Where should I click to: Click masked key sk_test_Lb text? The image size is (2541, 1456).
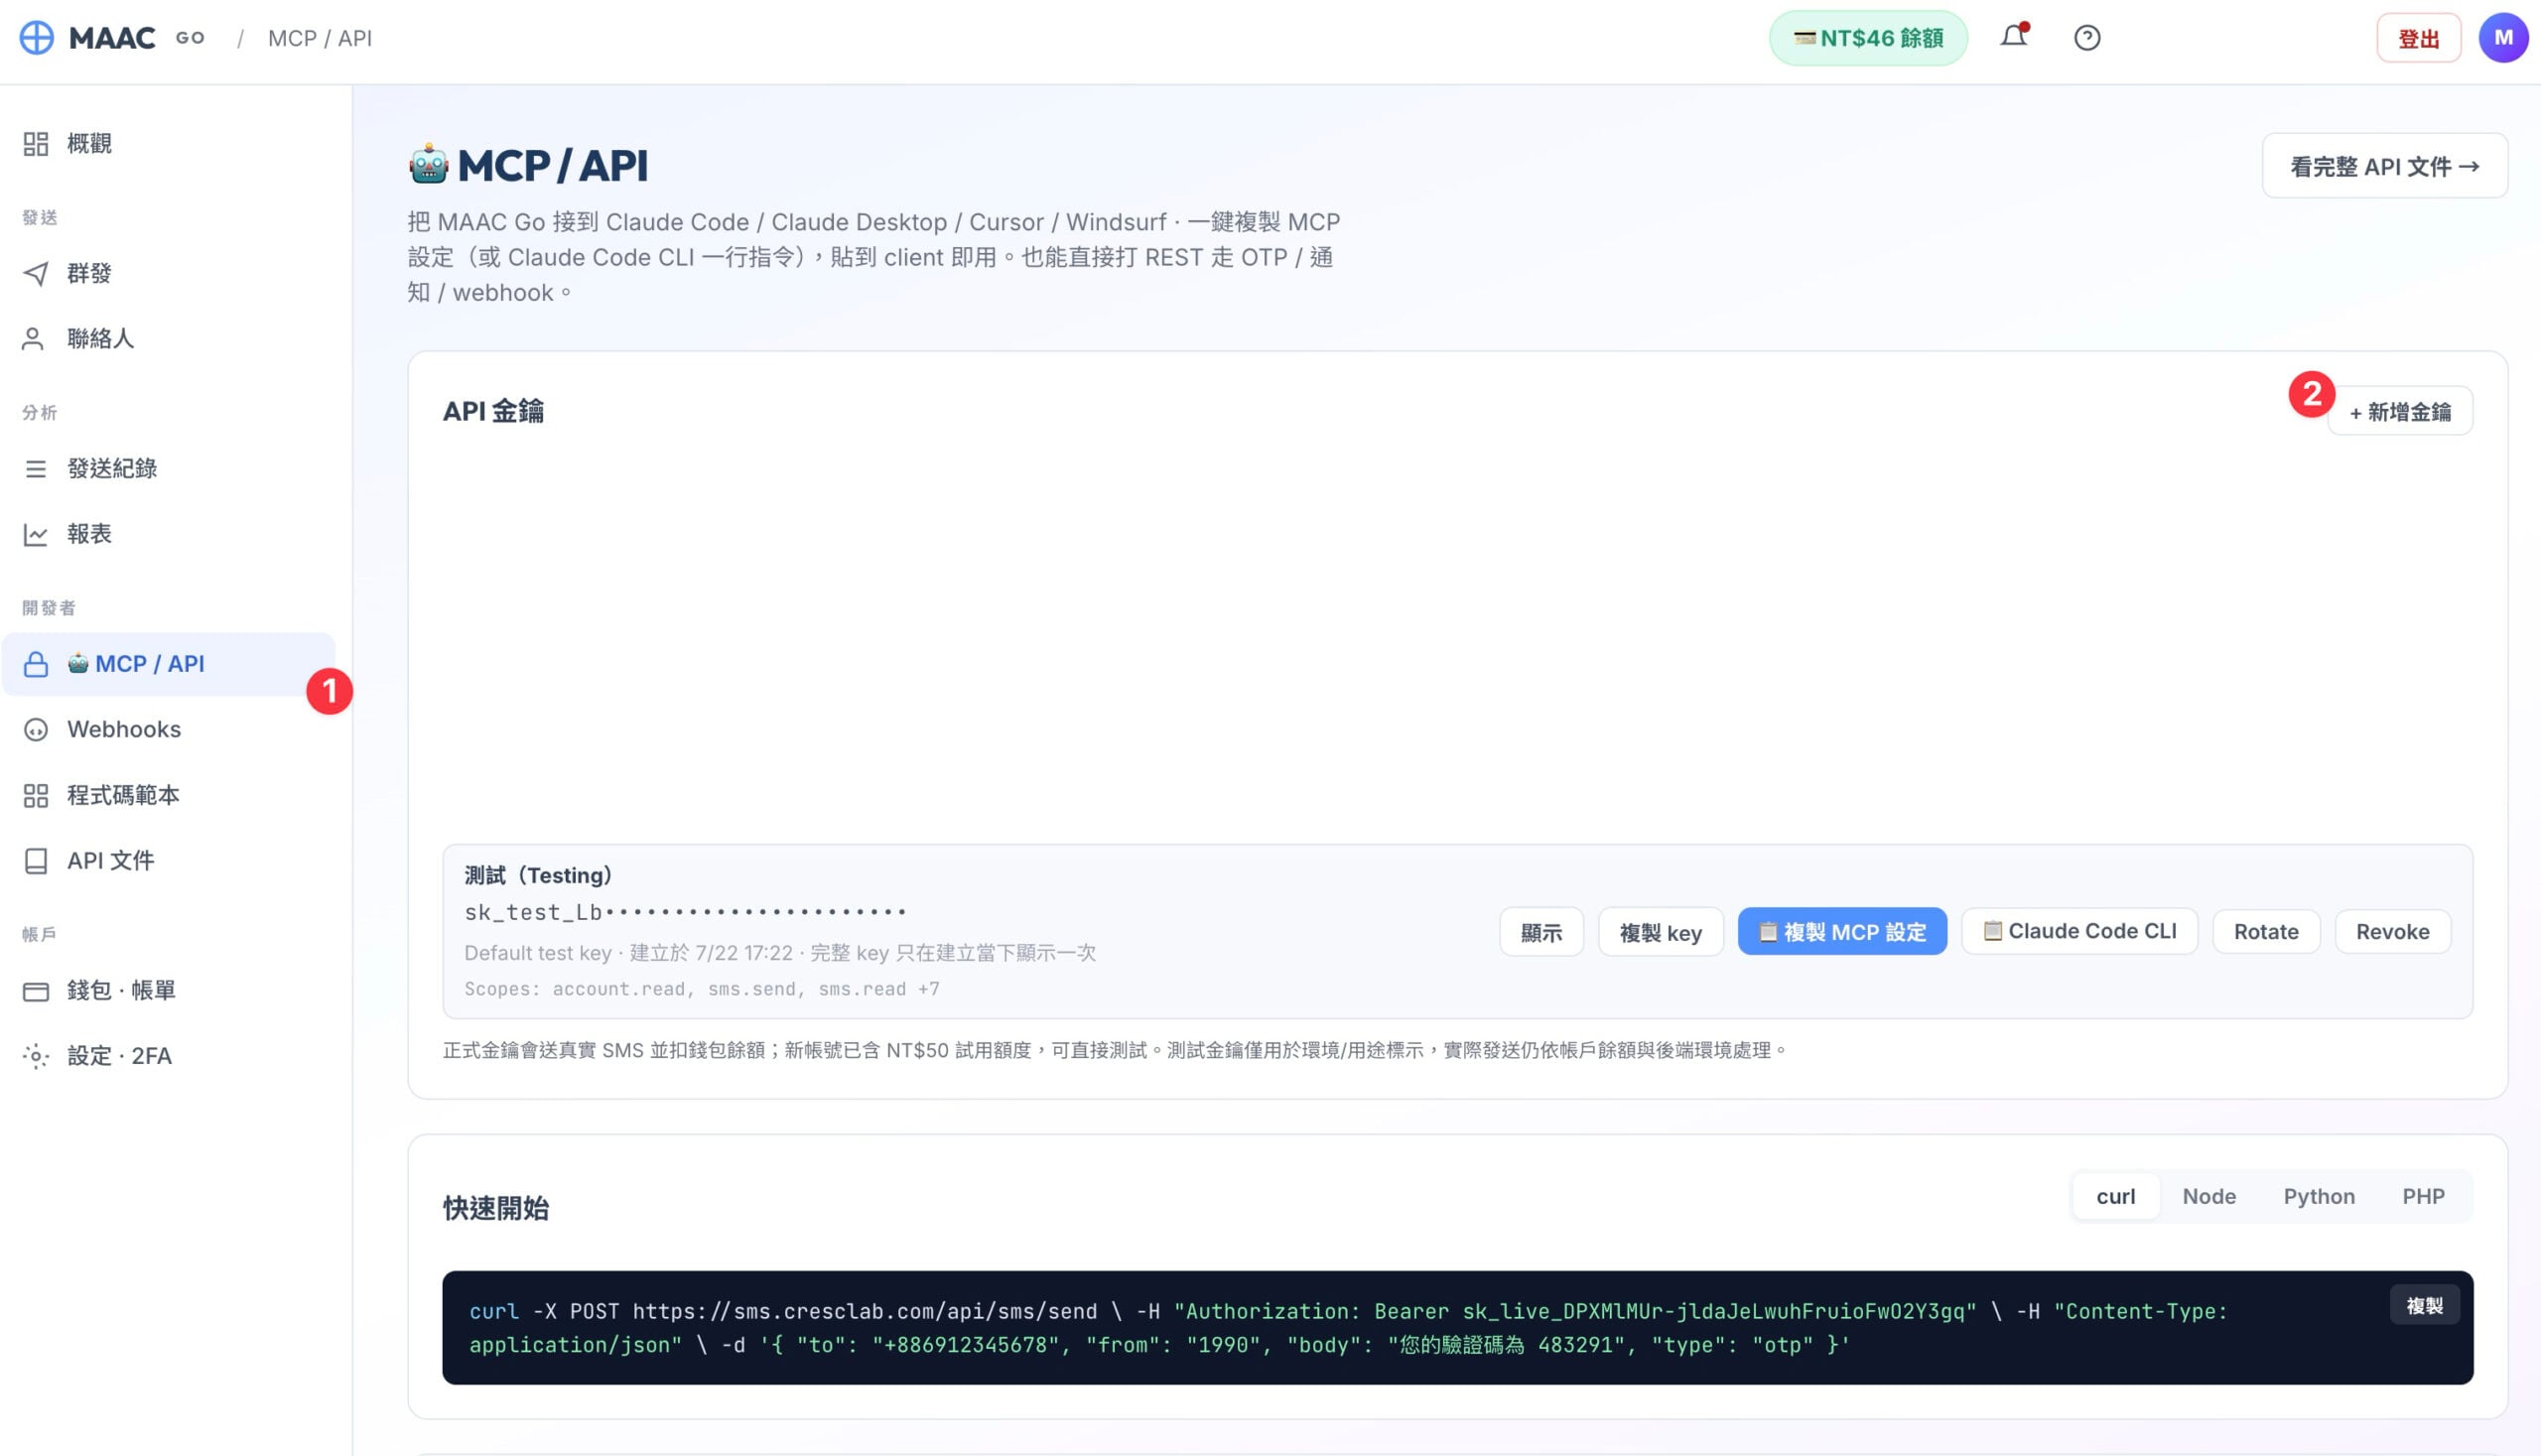click(x=685, y=913)
